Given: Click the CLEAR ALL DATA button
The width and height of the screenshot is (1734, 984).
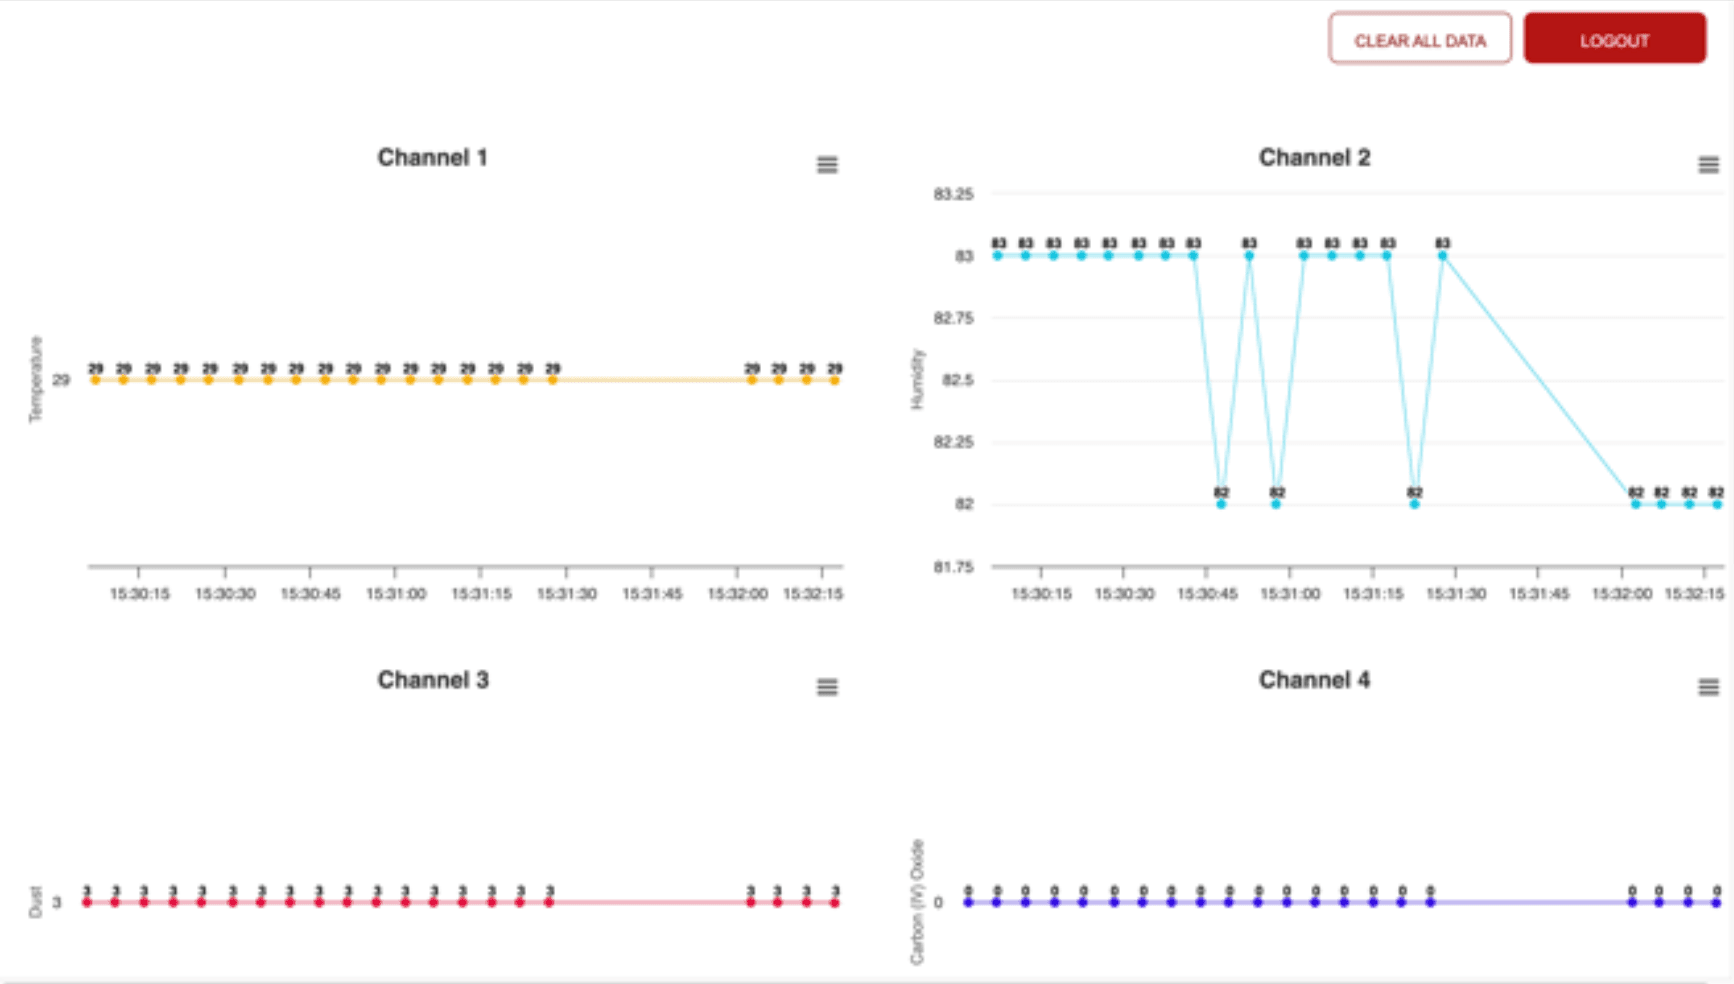Looking at the screenshot, I should tap(1420, 39).
